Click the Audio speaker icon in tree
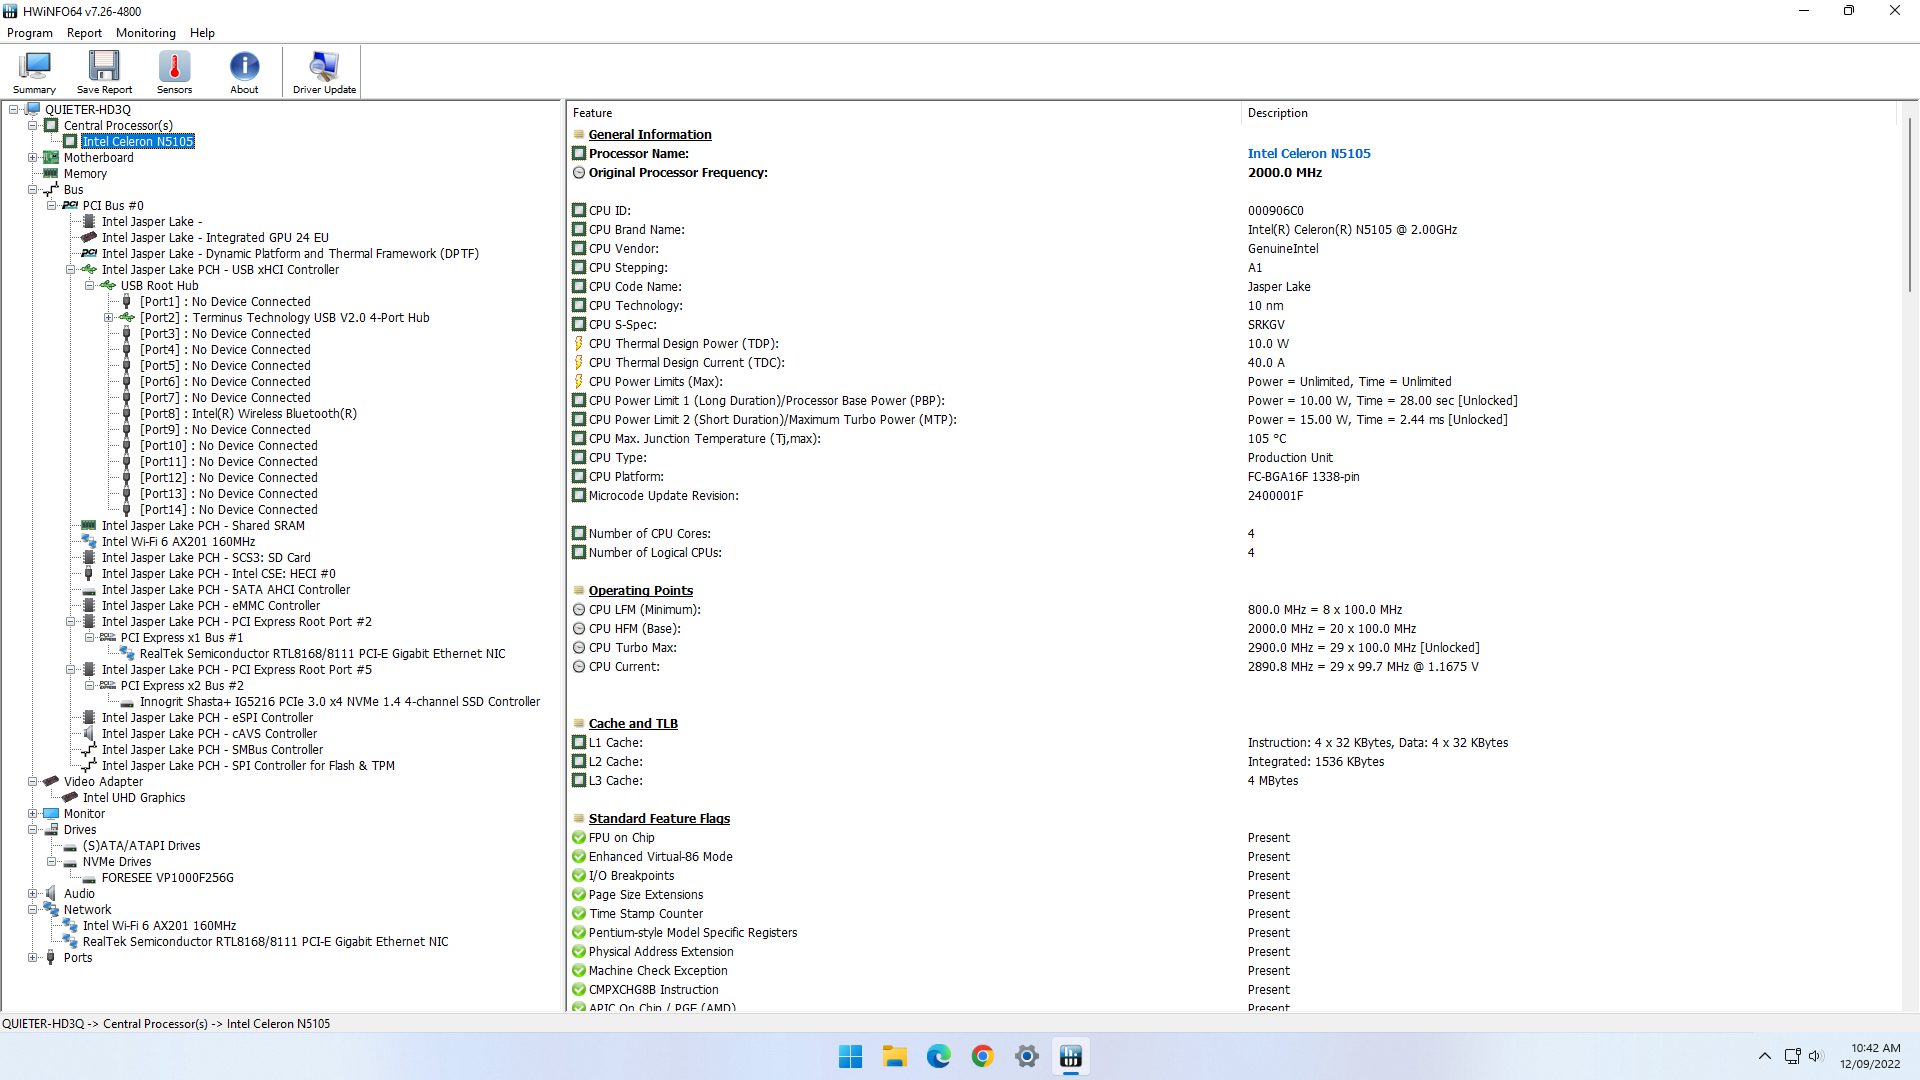The image size is (1920, 1080). click(51, 893)
